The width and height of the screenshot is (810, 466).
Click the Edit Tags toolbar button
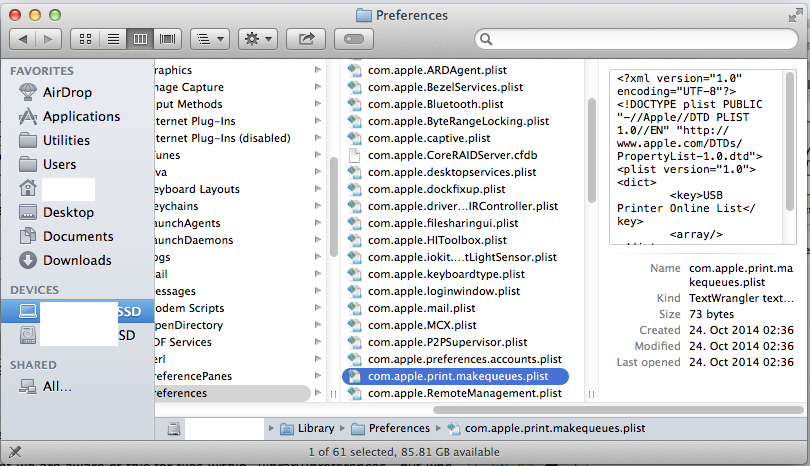(354, 39)
